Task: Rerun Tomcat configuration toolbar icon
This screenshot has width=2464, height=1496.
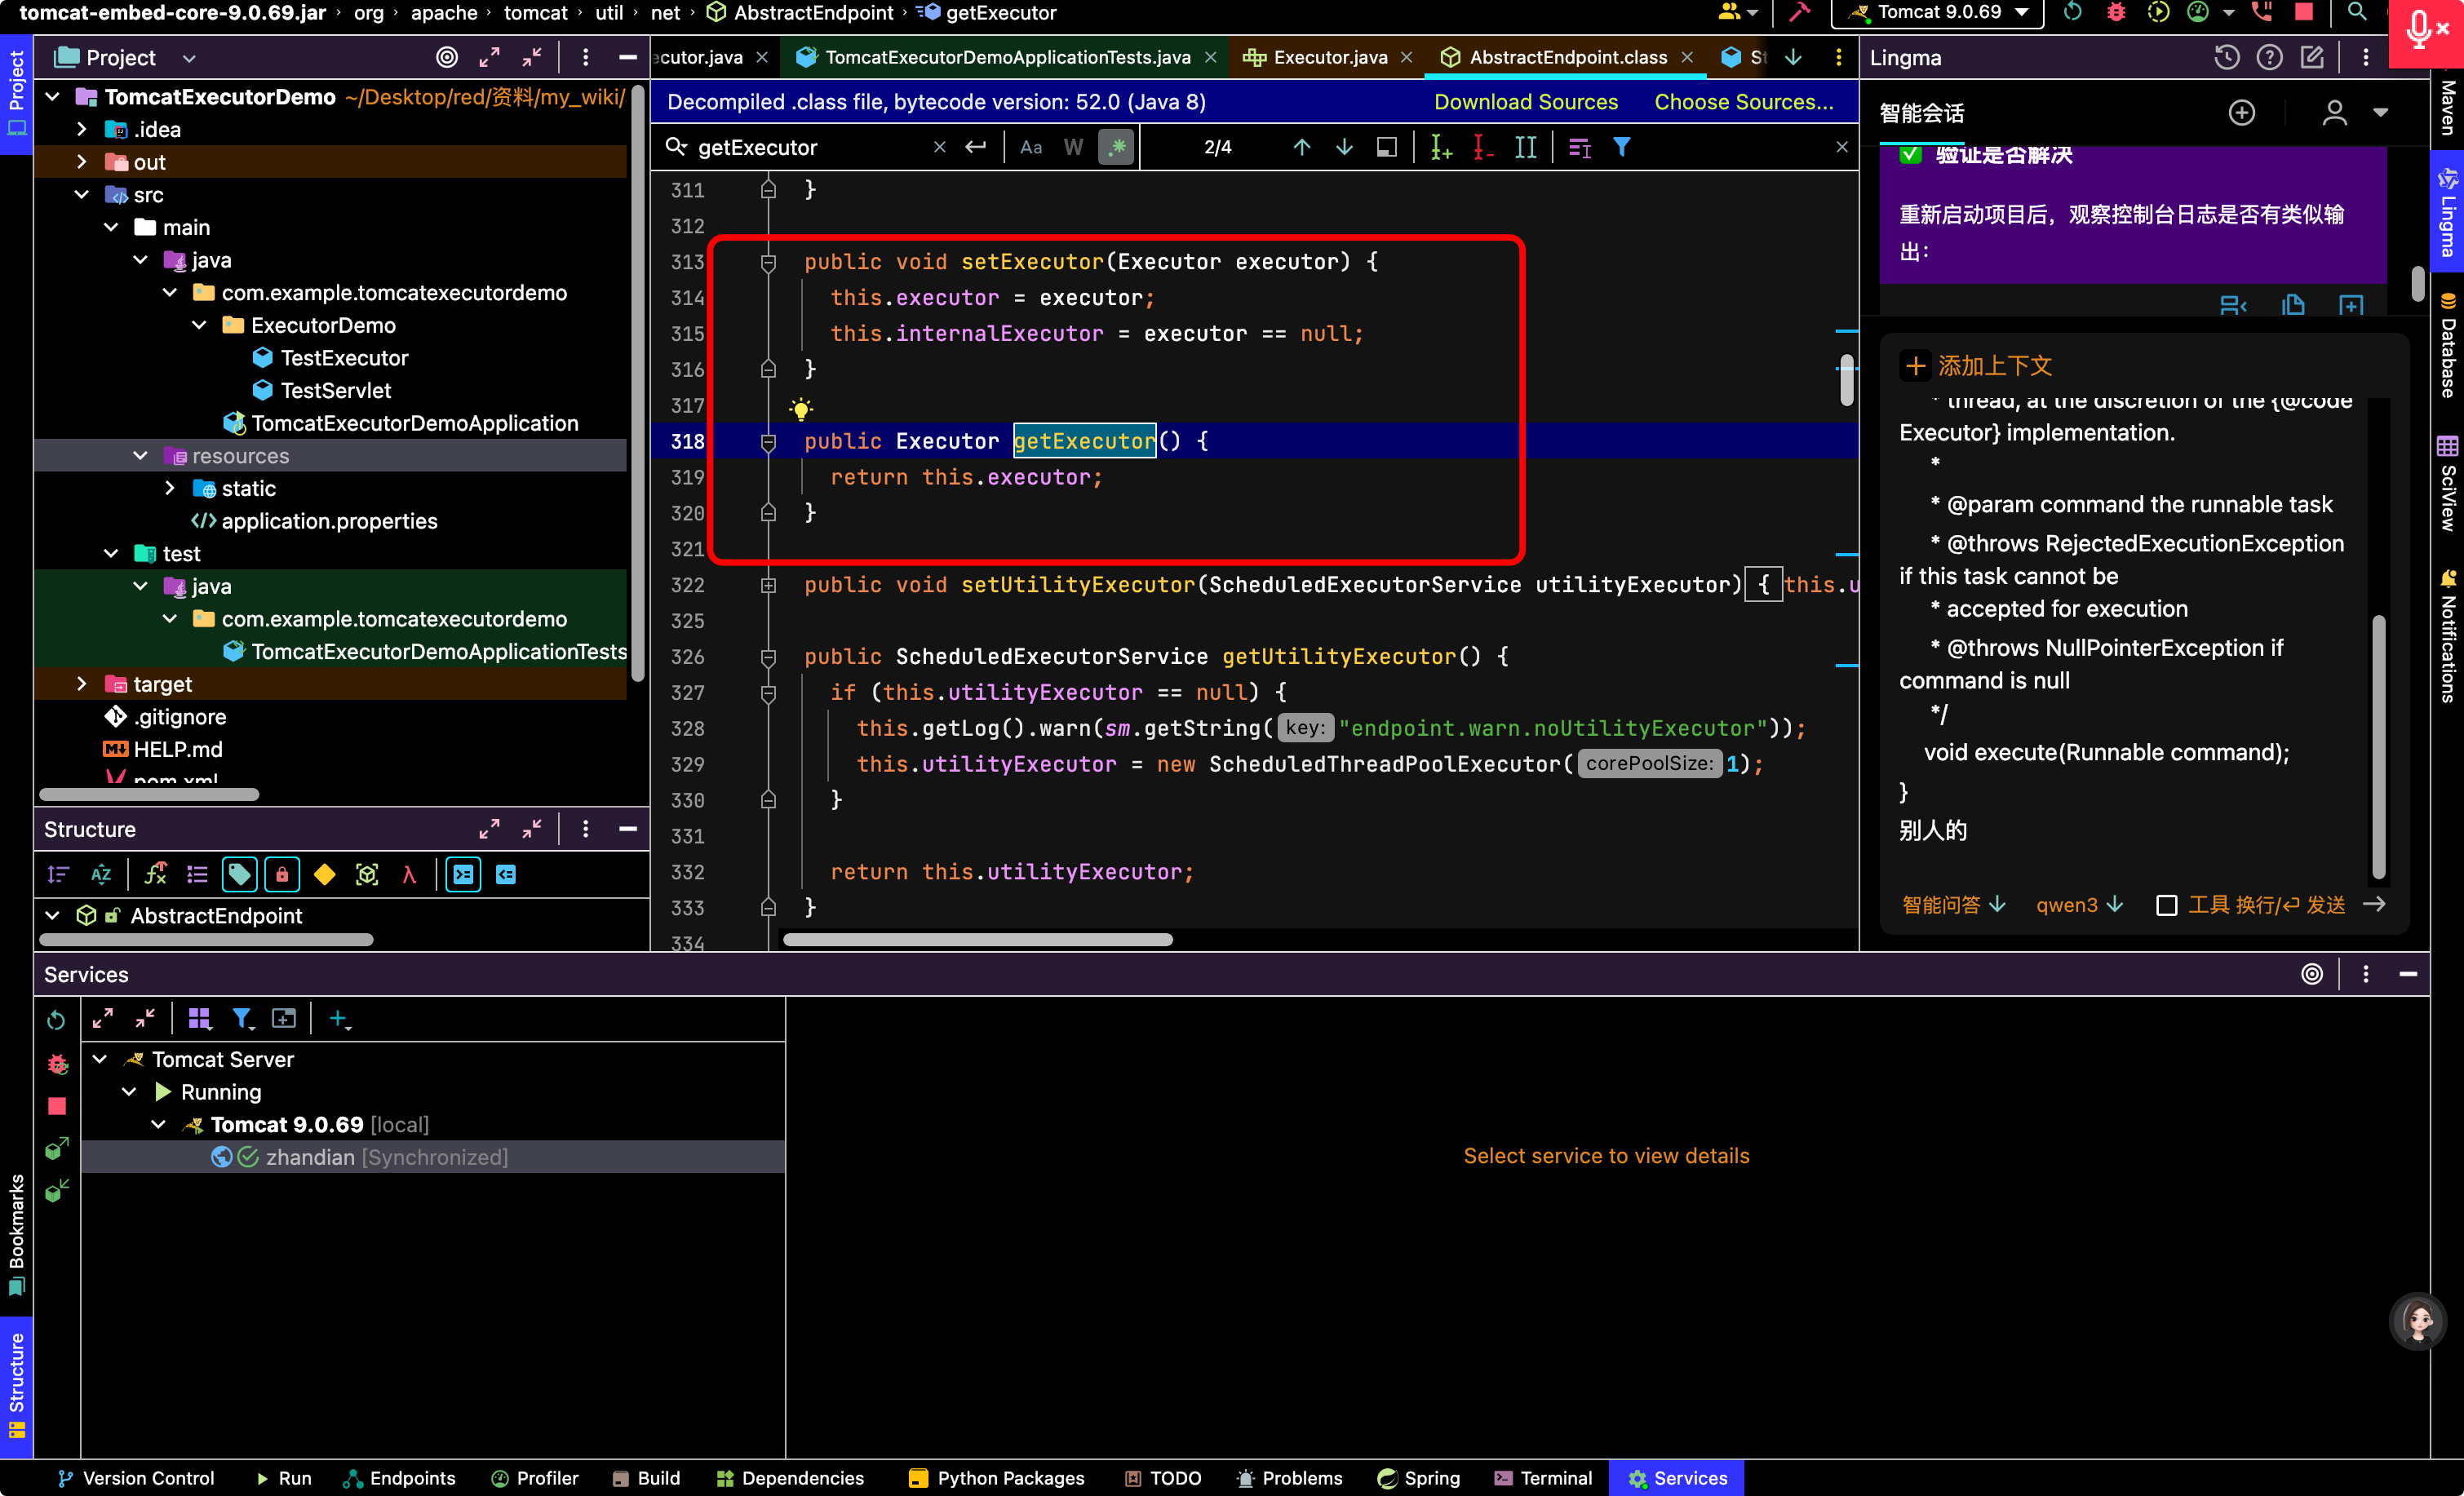Action: pyautogui.click(x=2072, y=13)
